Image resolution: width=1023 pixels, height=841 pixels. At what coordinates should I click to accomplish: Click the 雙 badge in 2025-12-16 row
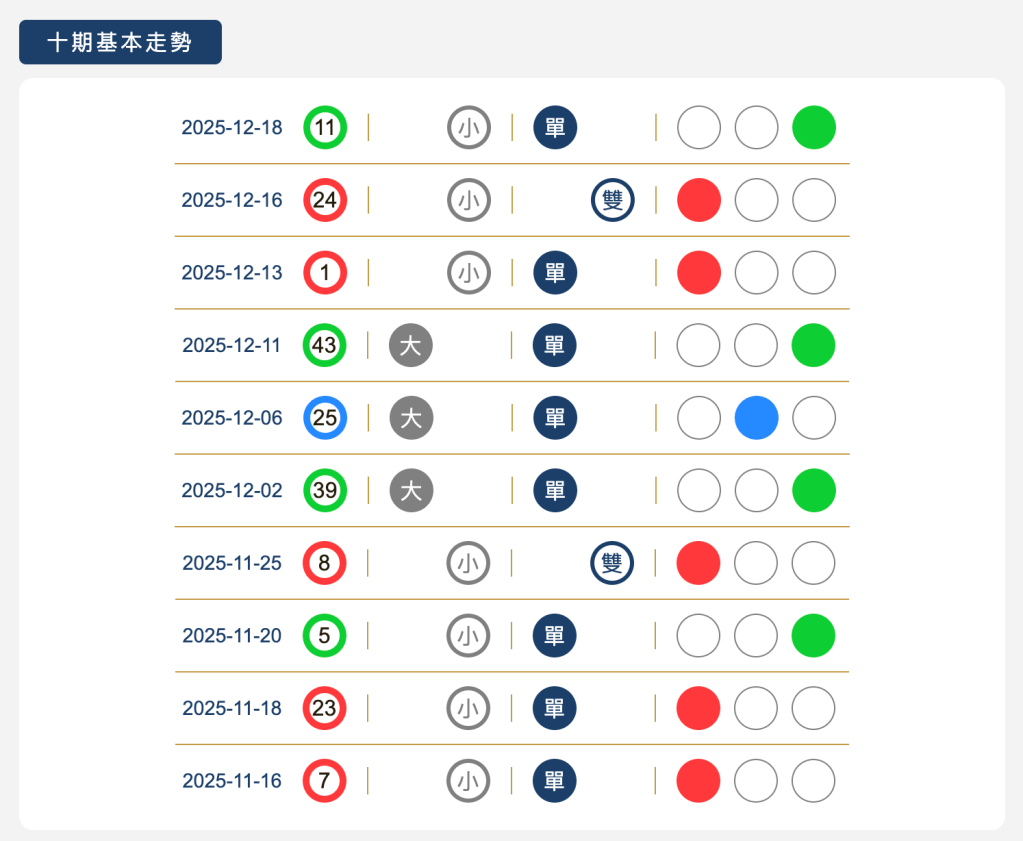click(x=612, y=200)
